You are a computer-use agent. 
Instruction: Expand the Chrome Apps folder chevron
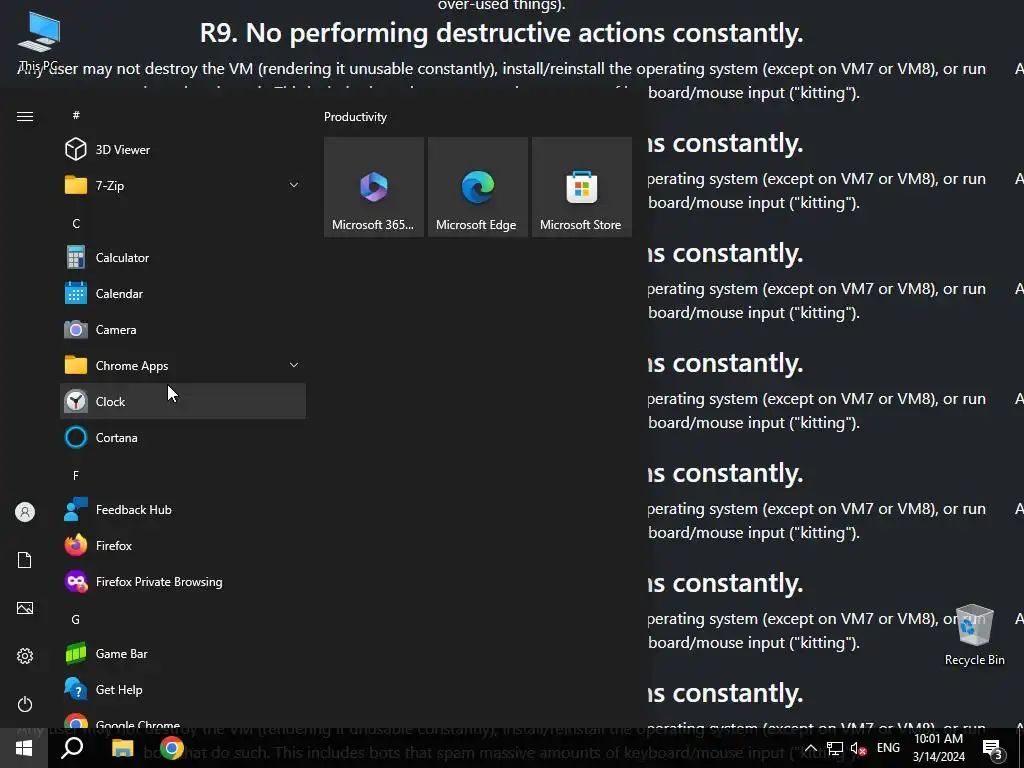click(294, 365)
